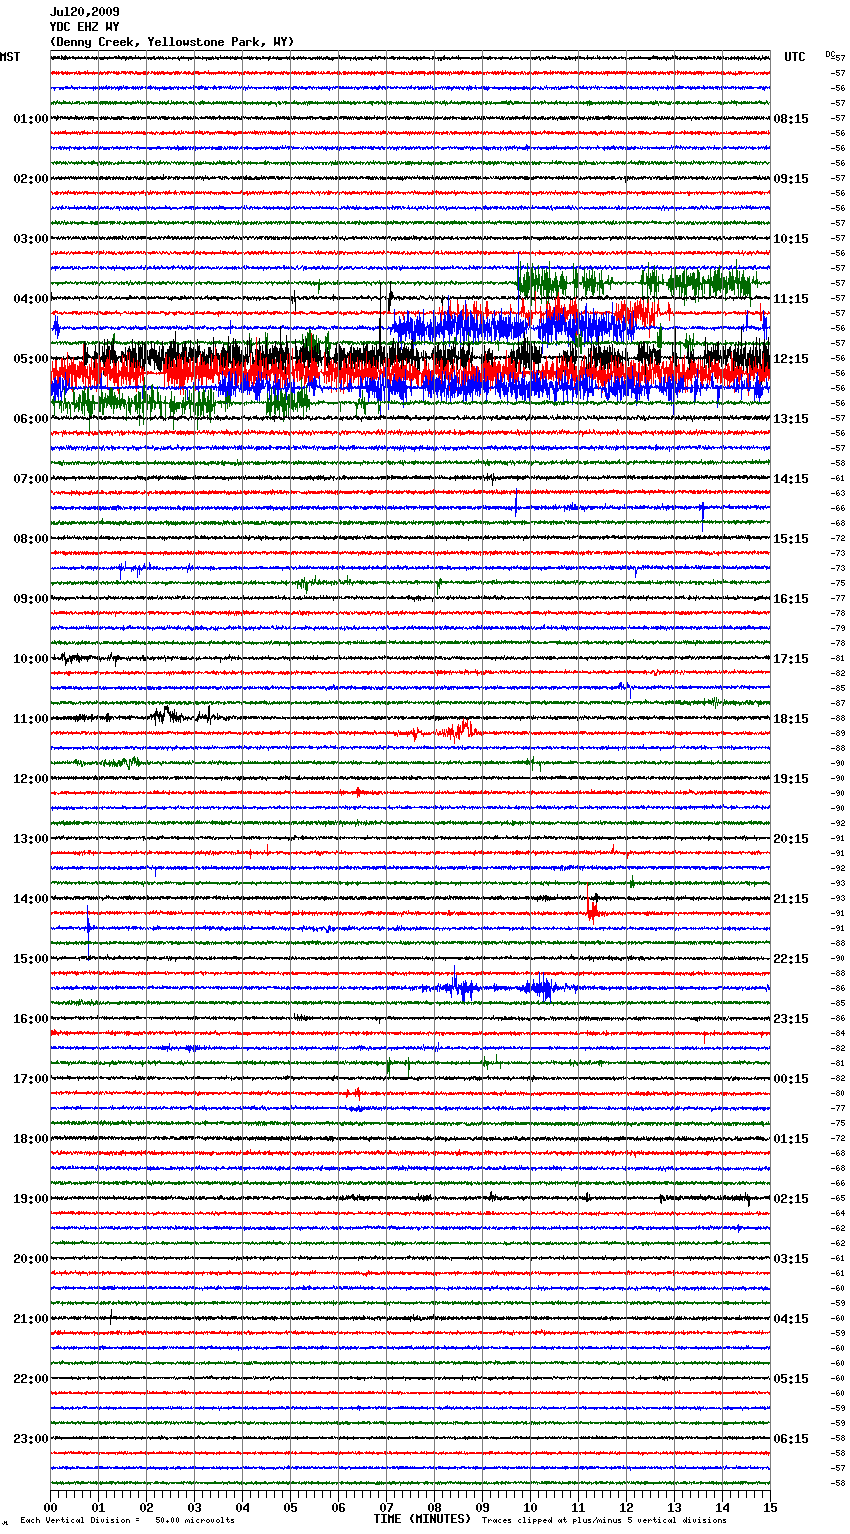Screen dimensions: 850x1534
Task: Select the 11:00 MST time marker
Action: tap(30, 719)
